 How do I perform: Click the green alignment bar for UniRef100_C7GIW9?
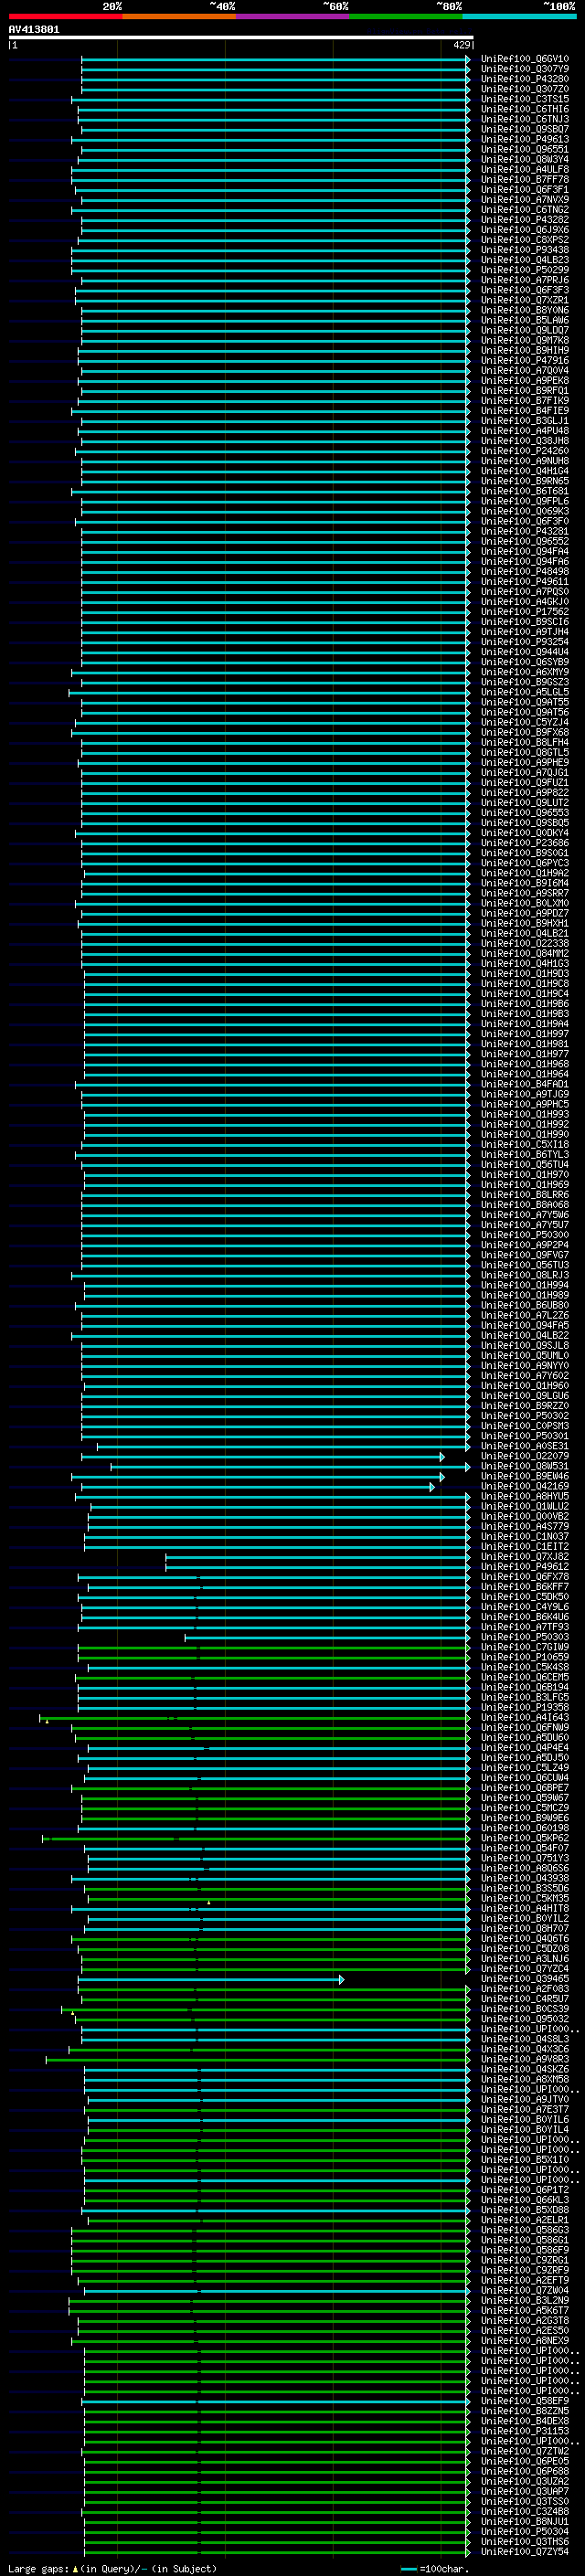point(274,1648)
